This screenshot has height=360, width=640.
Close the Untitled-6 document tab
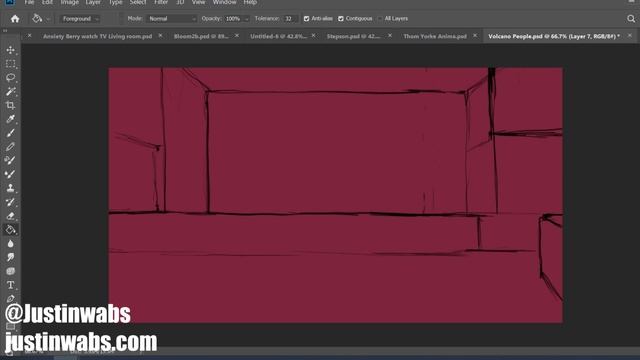tap(313, 36)
